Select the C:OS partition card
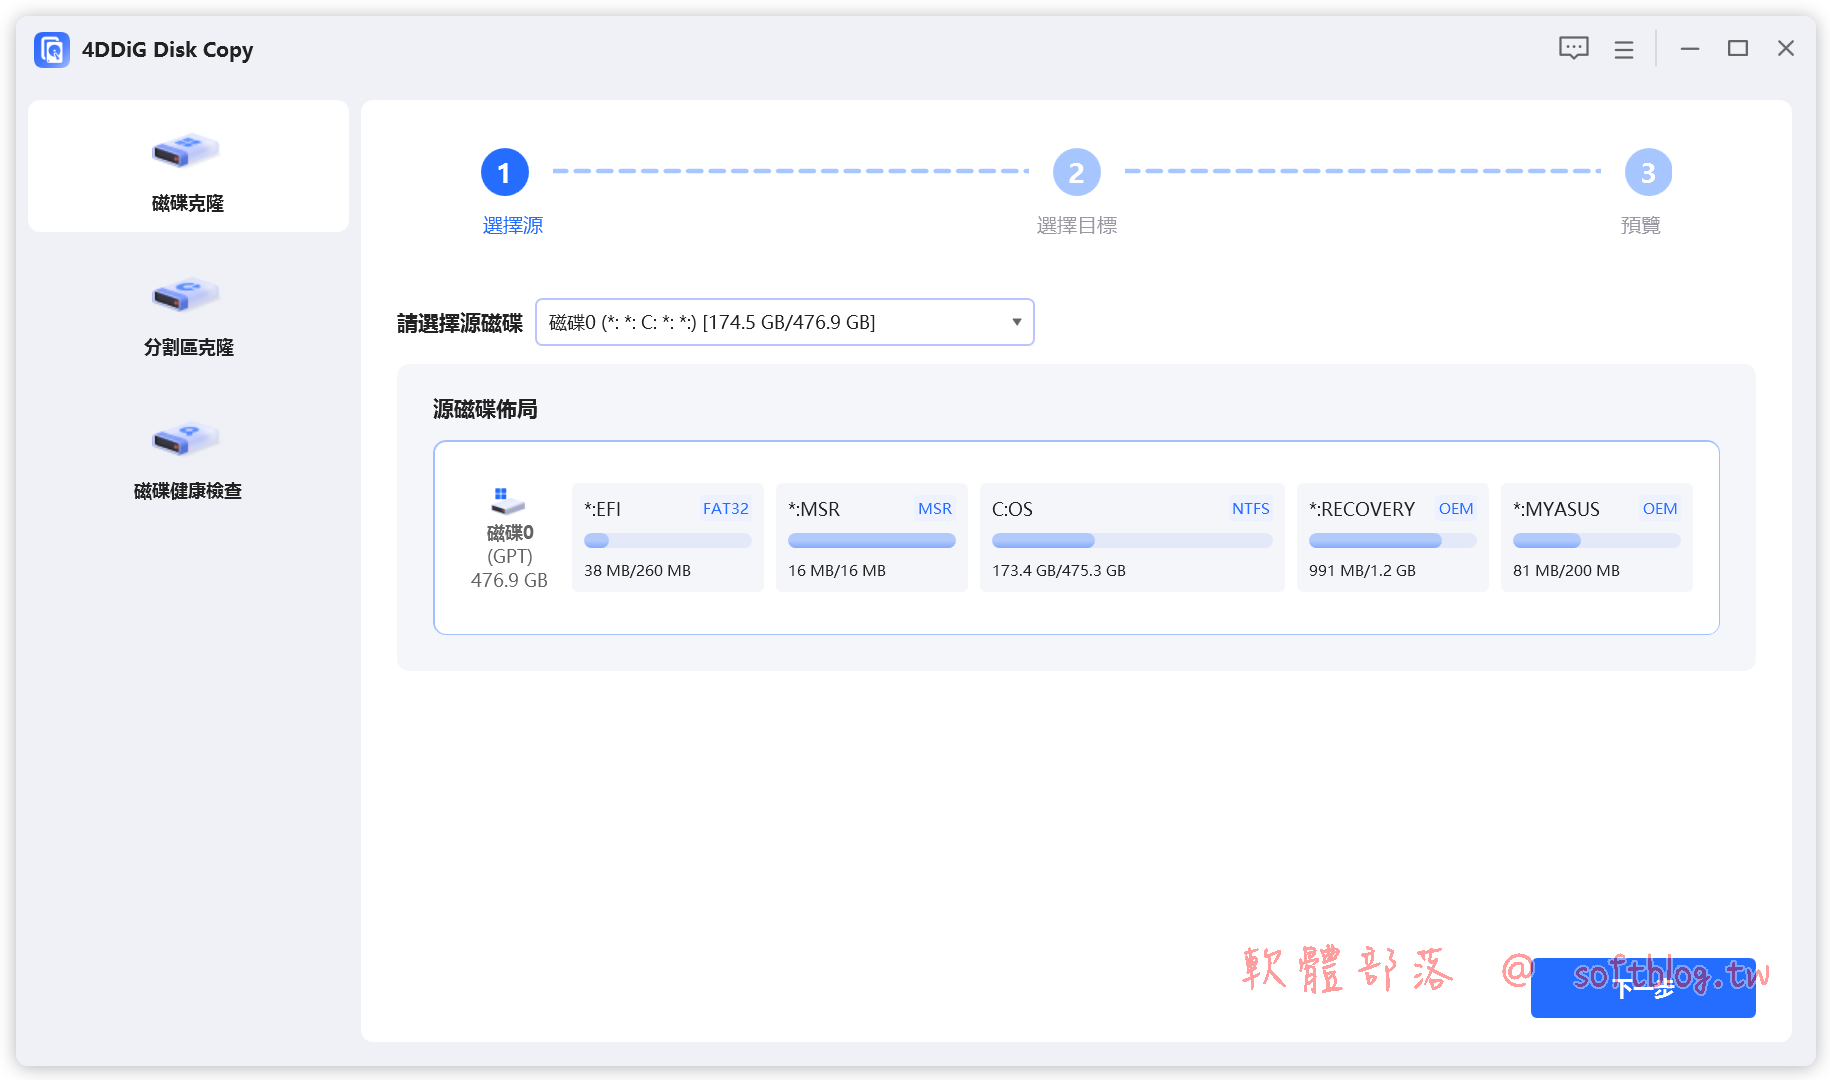1830x1080 pixels. coord(1132,537)
